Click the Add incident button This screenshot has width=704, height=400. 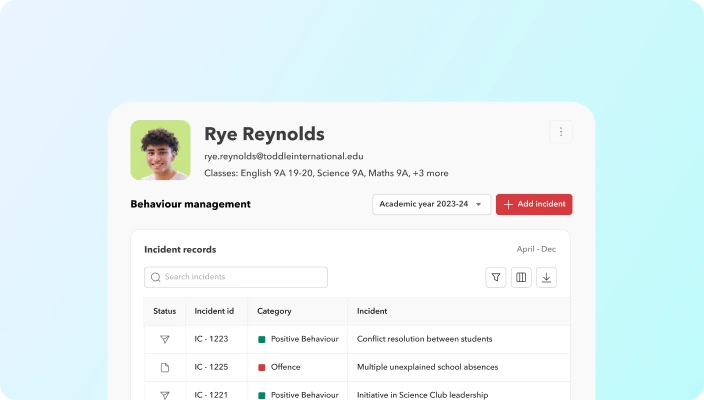[534, 204]
